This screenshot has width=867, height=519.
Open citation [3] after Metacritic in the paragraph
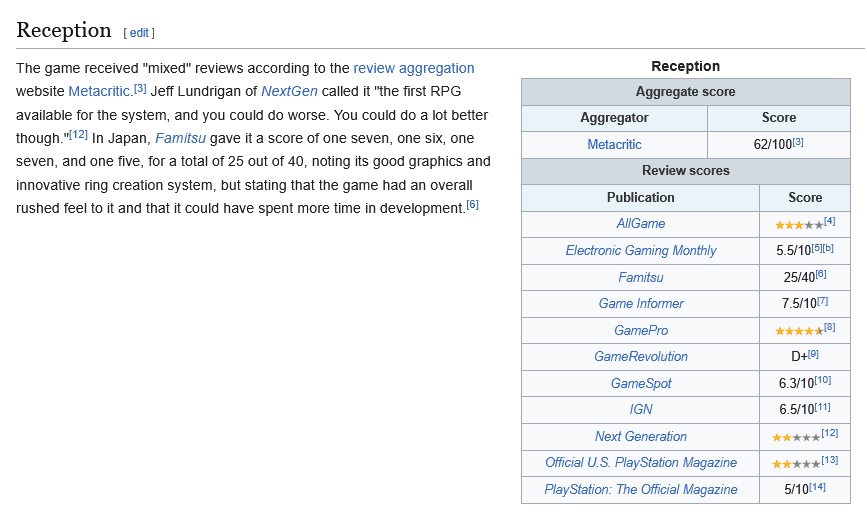coord(140,88)
